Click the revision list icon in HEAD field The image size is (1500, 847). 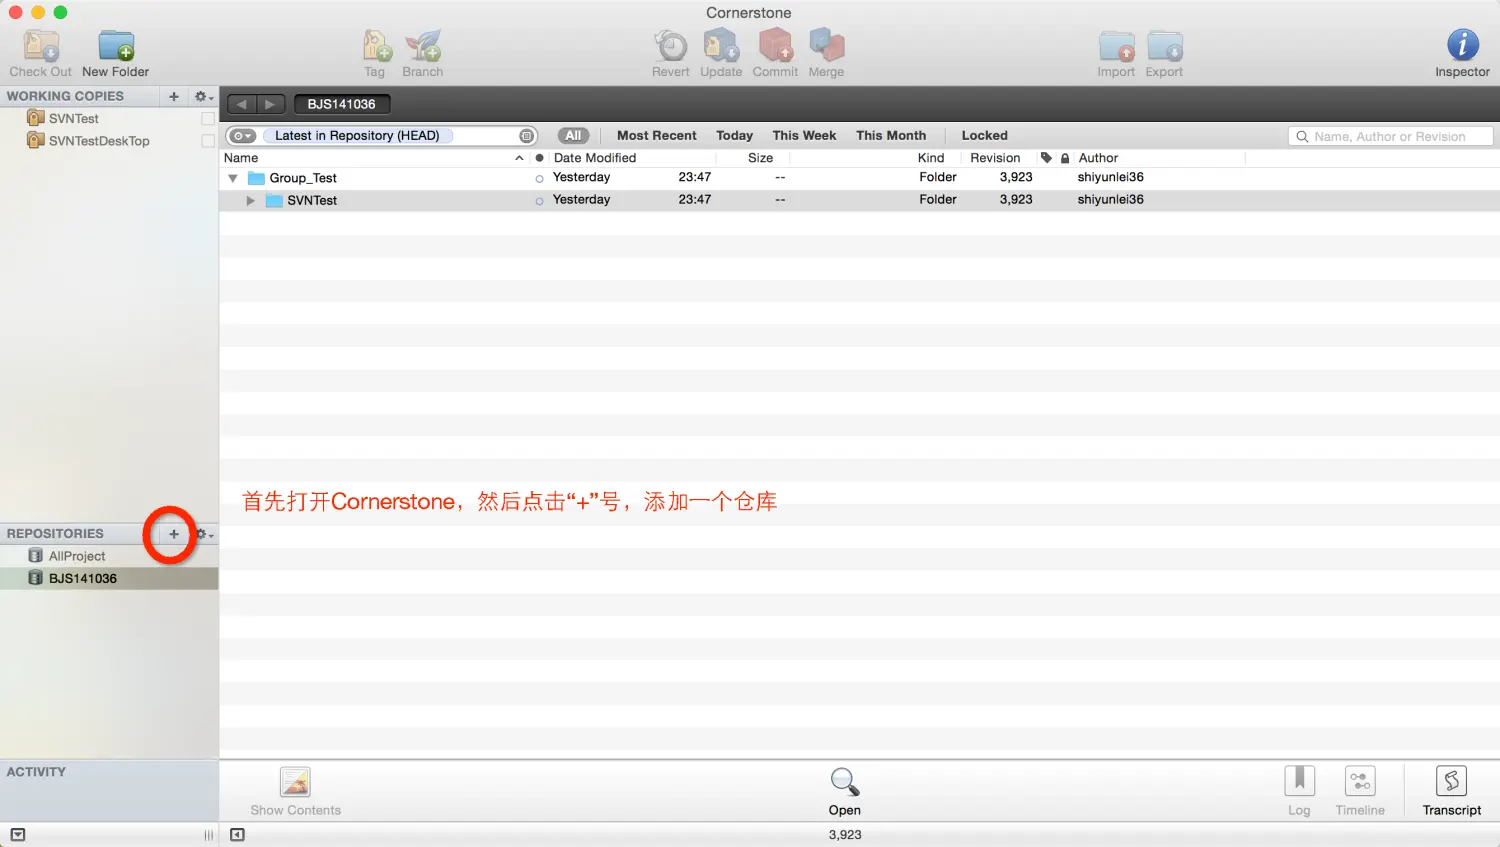527,136
